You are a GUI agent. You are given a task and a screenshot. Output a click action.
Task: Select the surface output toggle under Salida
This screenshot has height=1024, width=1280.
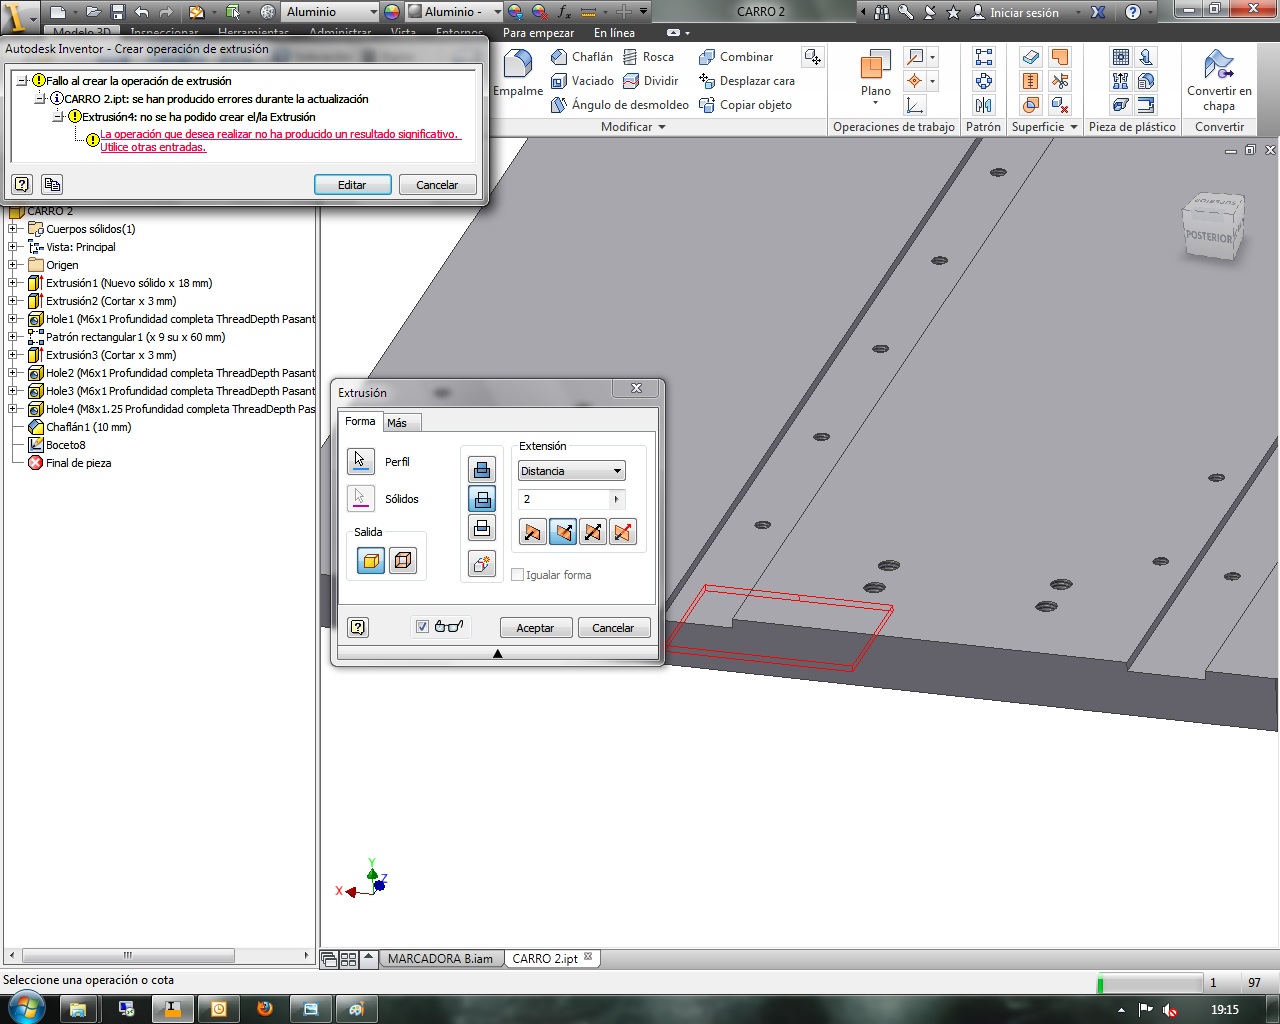(403, 561)
